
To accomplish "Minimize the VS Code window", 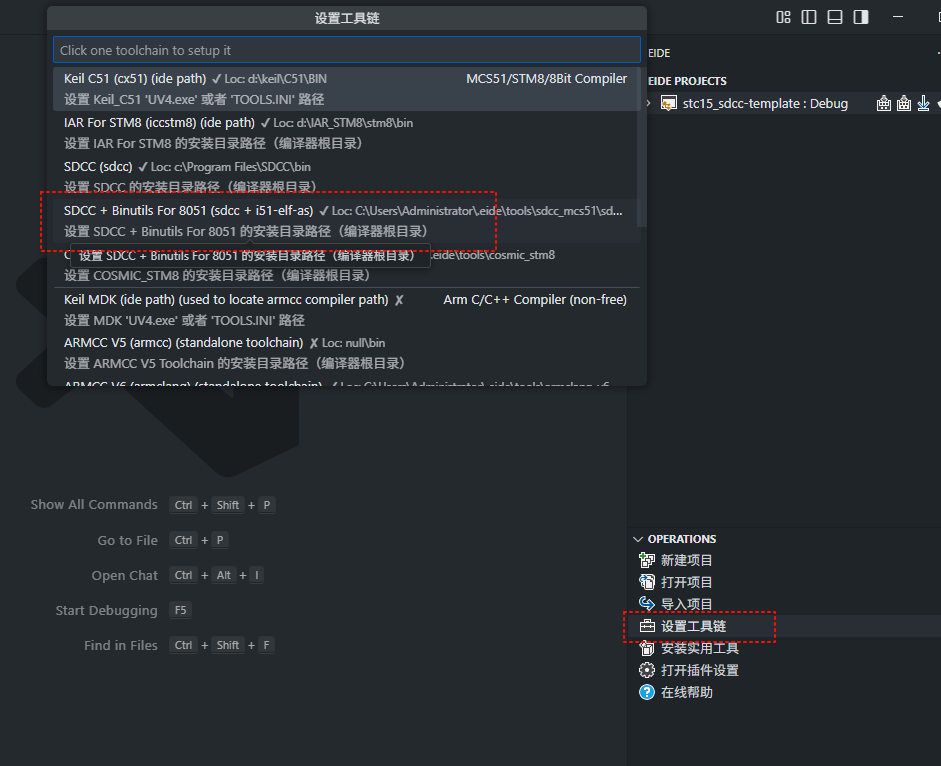I will [x=898, y=17].
